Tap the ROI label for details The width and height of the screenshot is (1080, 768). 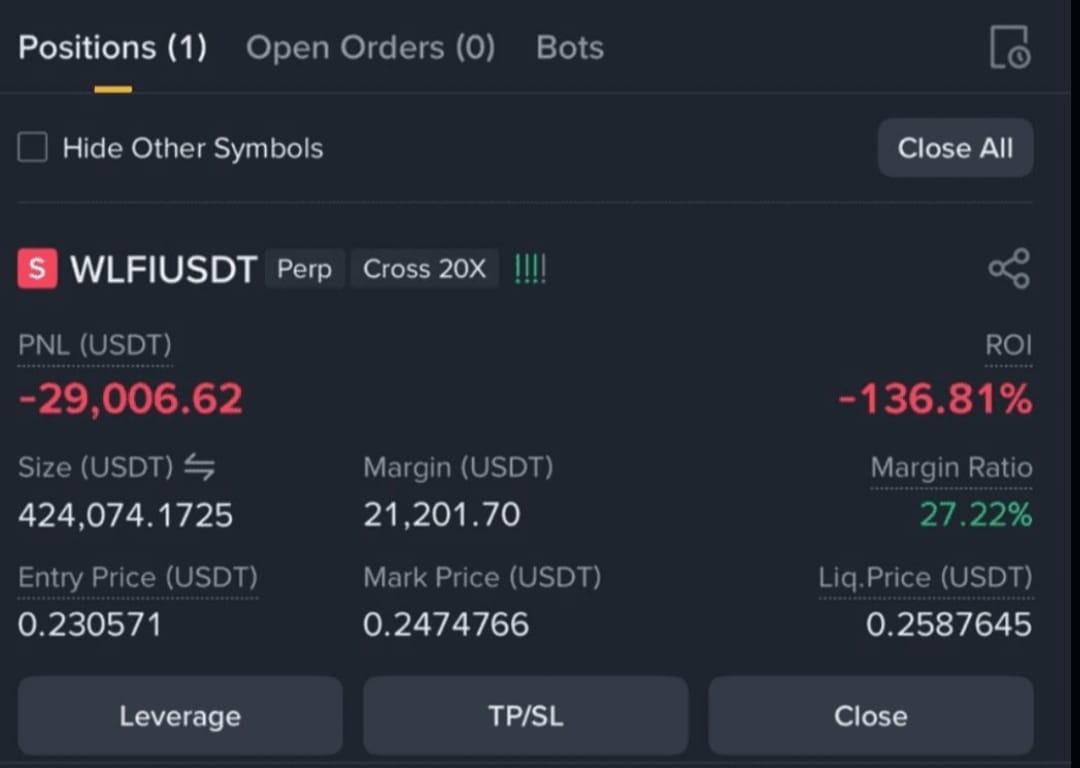(1008, 345)
